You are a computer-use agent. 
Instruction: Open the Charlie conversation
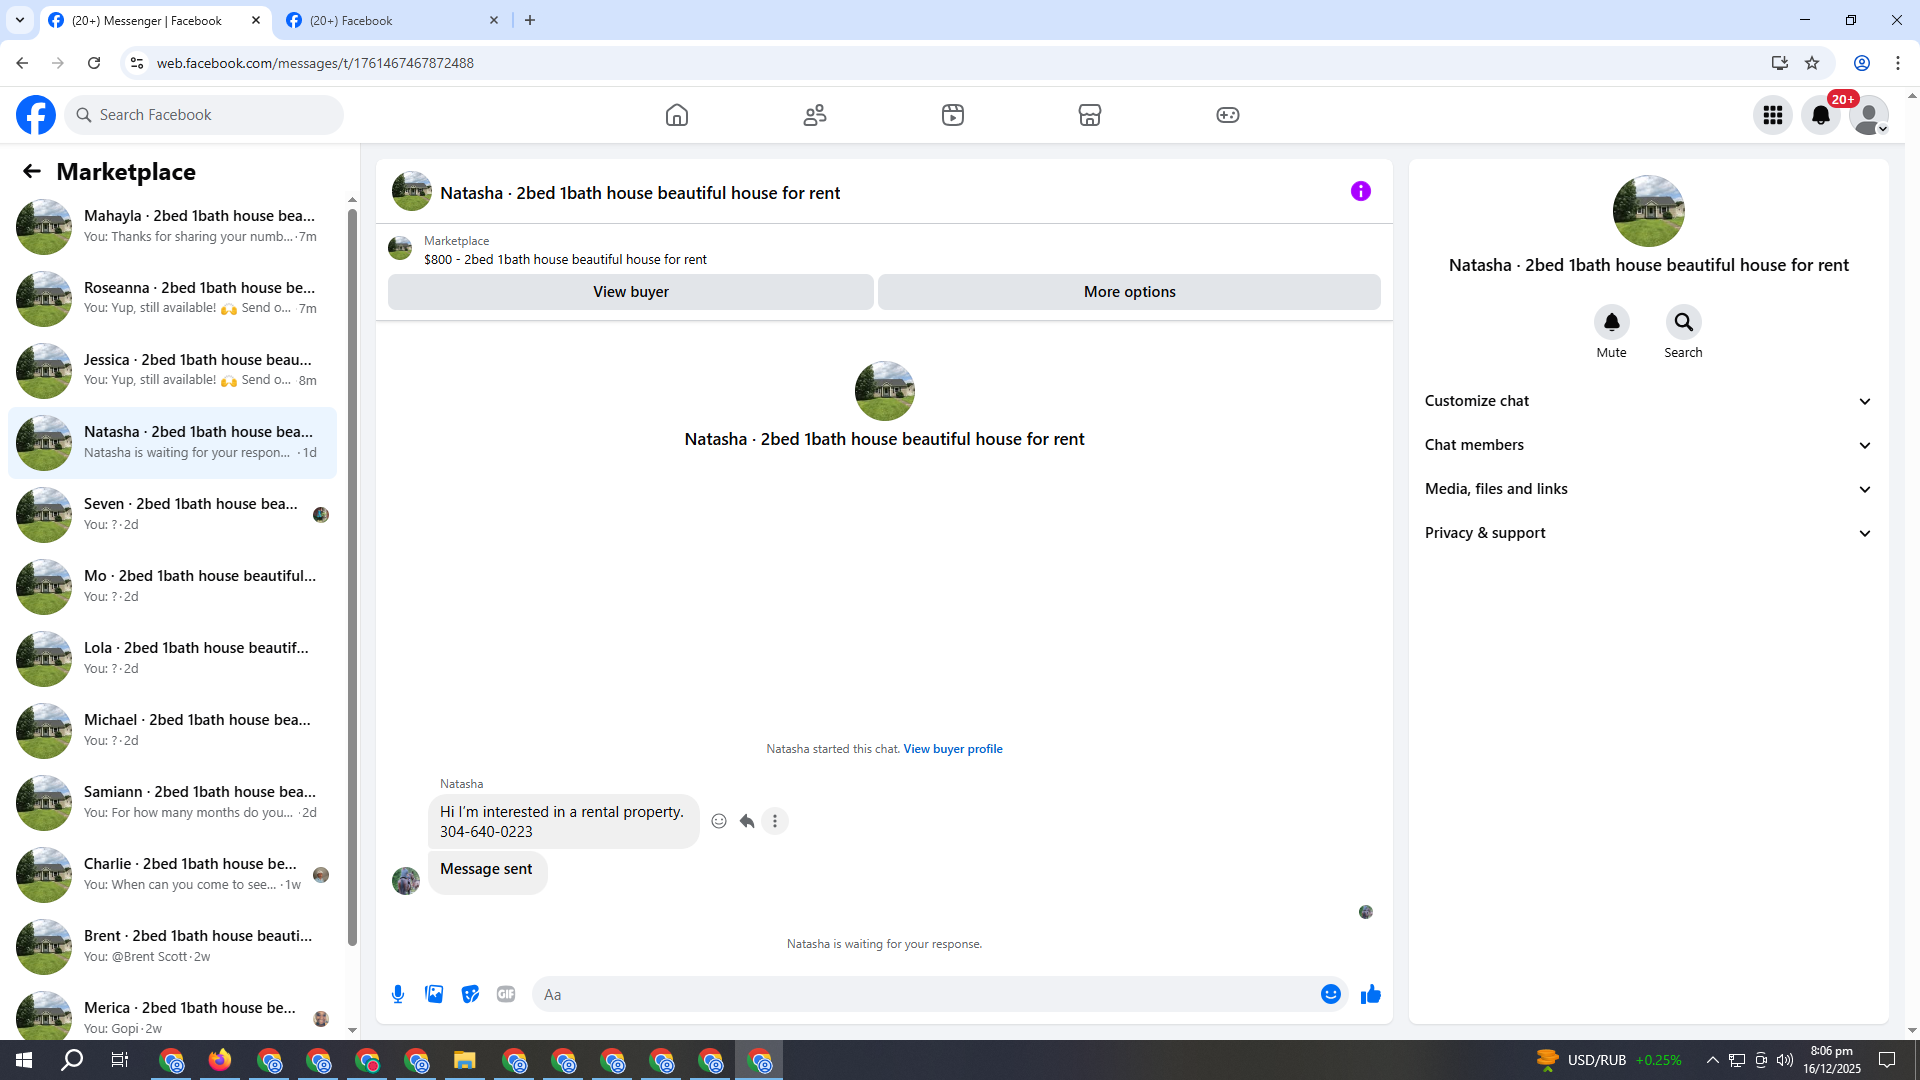173,874
